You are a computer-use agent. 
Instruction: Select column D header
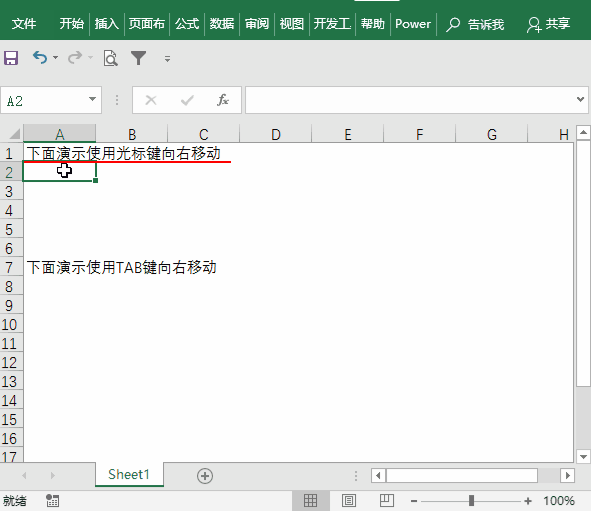pos(276,134)
